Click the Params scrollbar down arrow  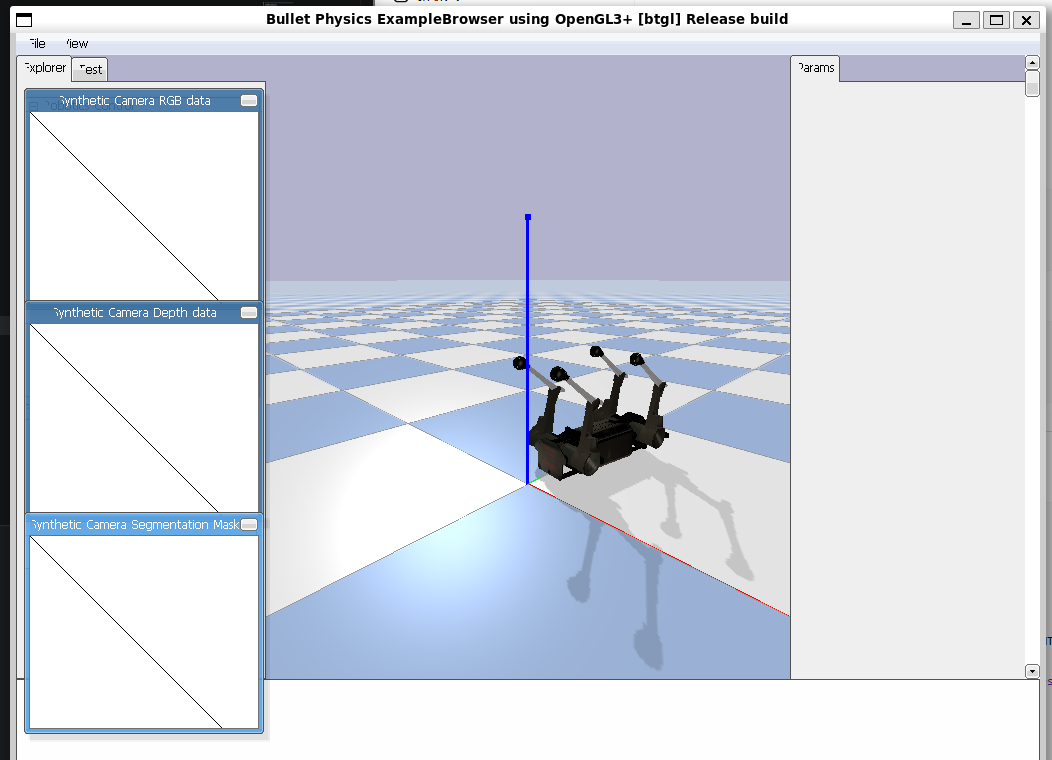(x=1032, y=671)
